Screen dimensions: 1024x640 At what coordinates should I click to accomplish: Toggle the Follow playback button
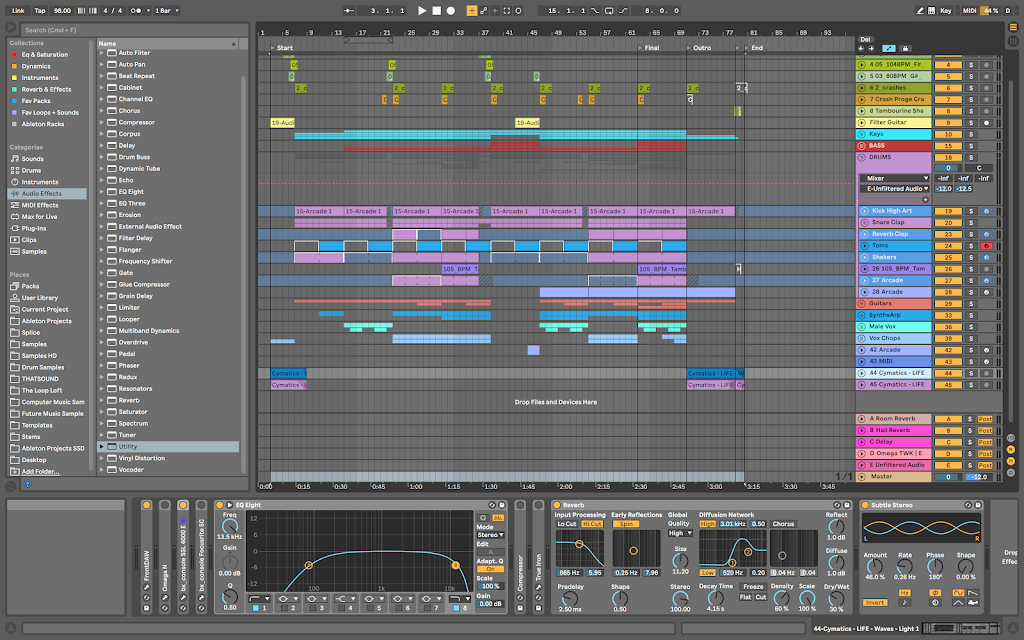pos(349,10)
